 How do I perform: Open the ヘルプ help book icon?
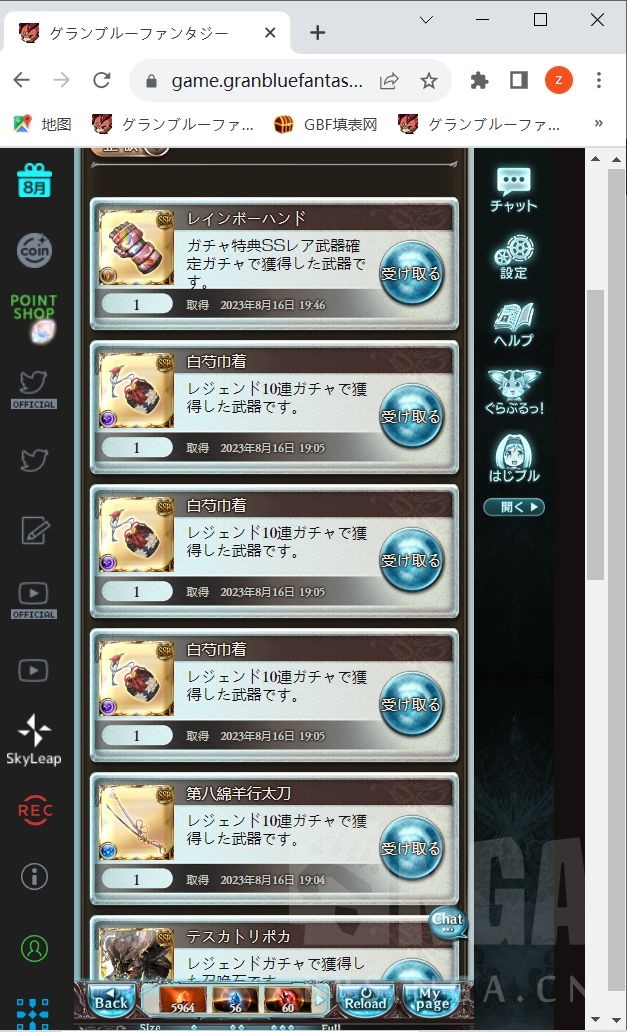[x=514, y=324]
